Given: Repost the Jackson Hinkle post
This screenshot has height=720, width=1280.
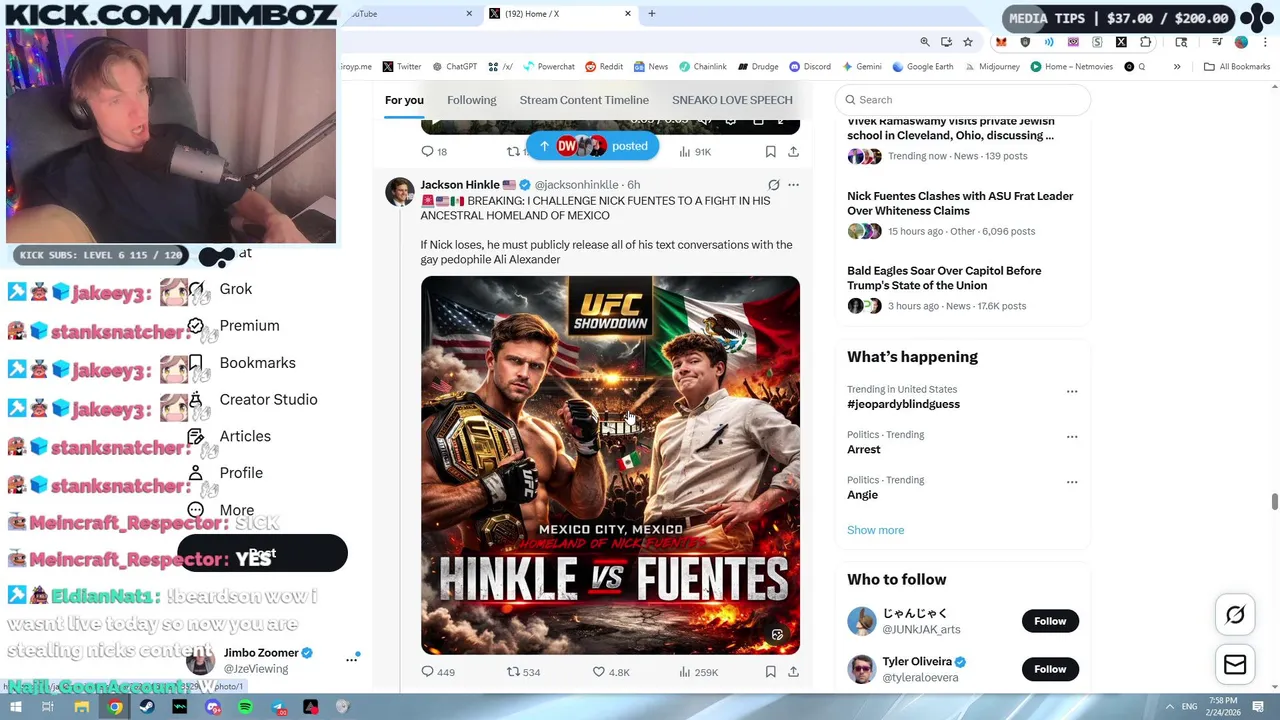Looking at the screenshot, I should coord(523,672).
